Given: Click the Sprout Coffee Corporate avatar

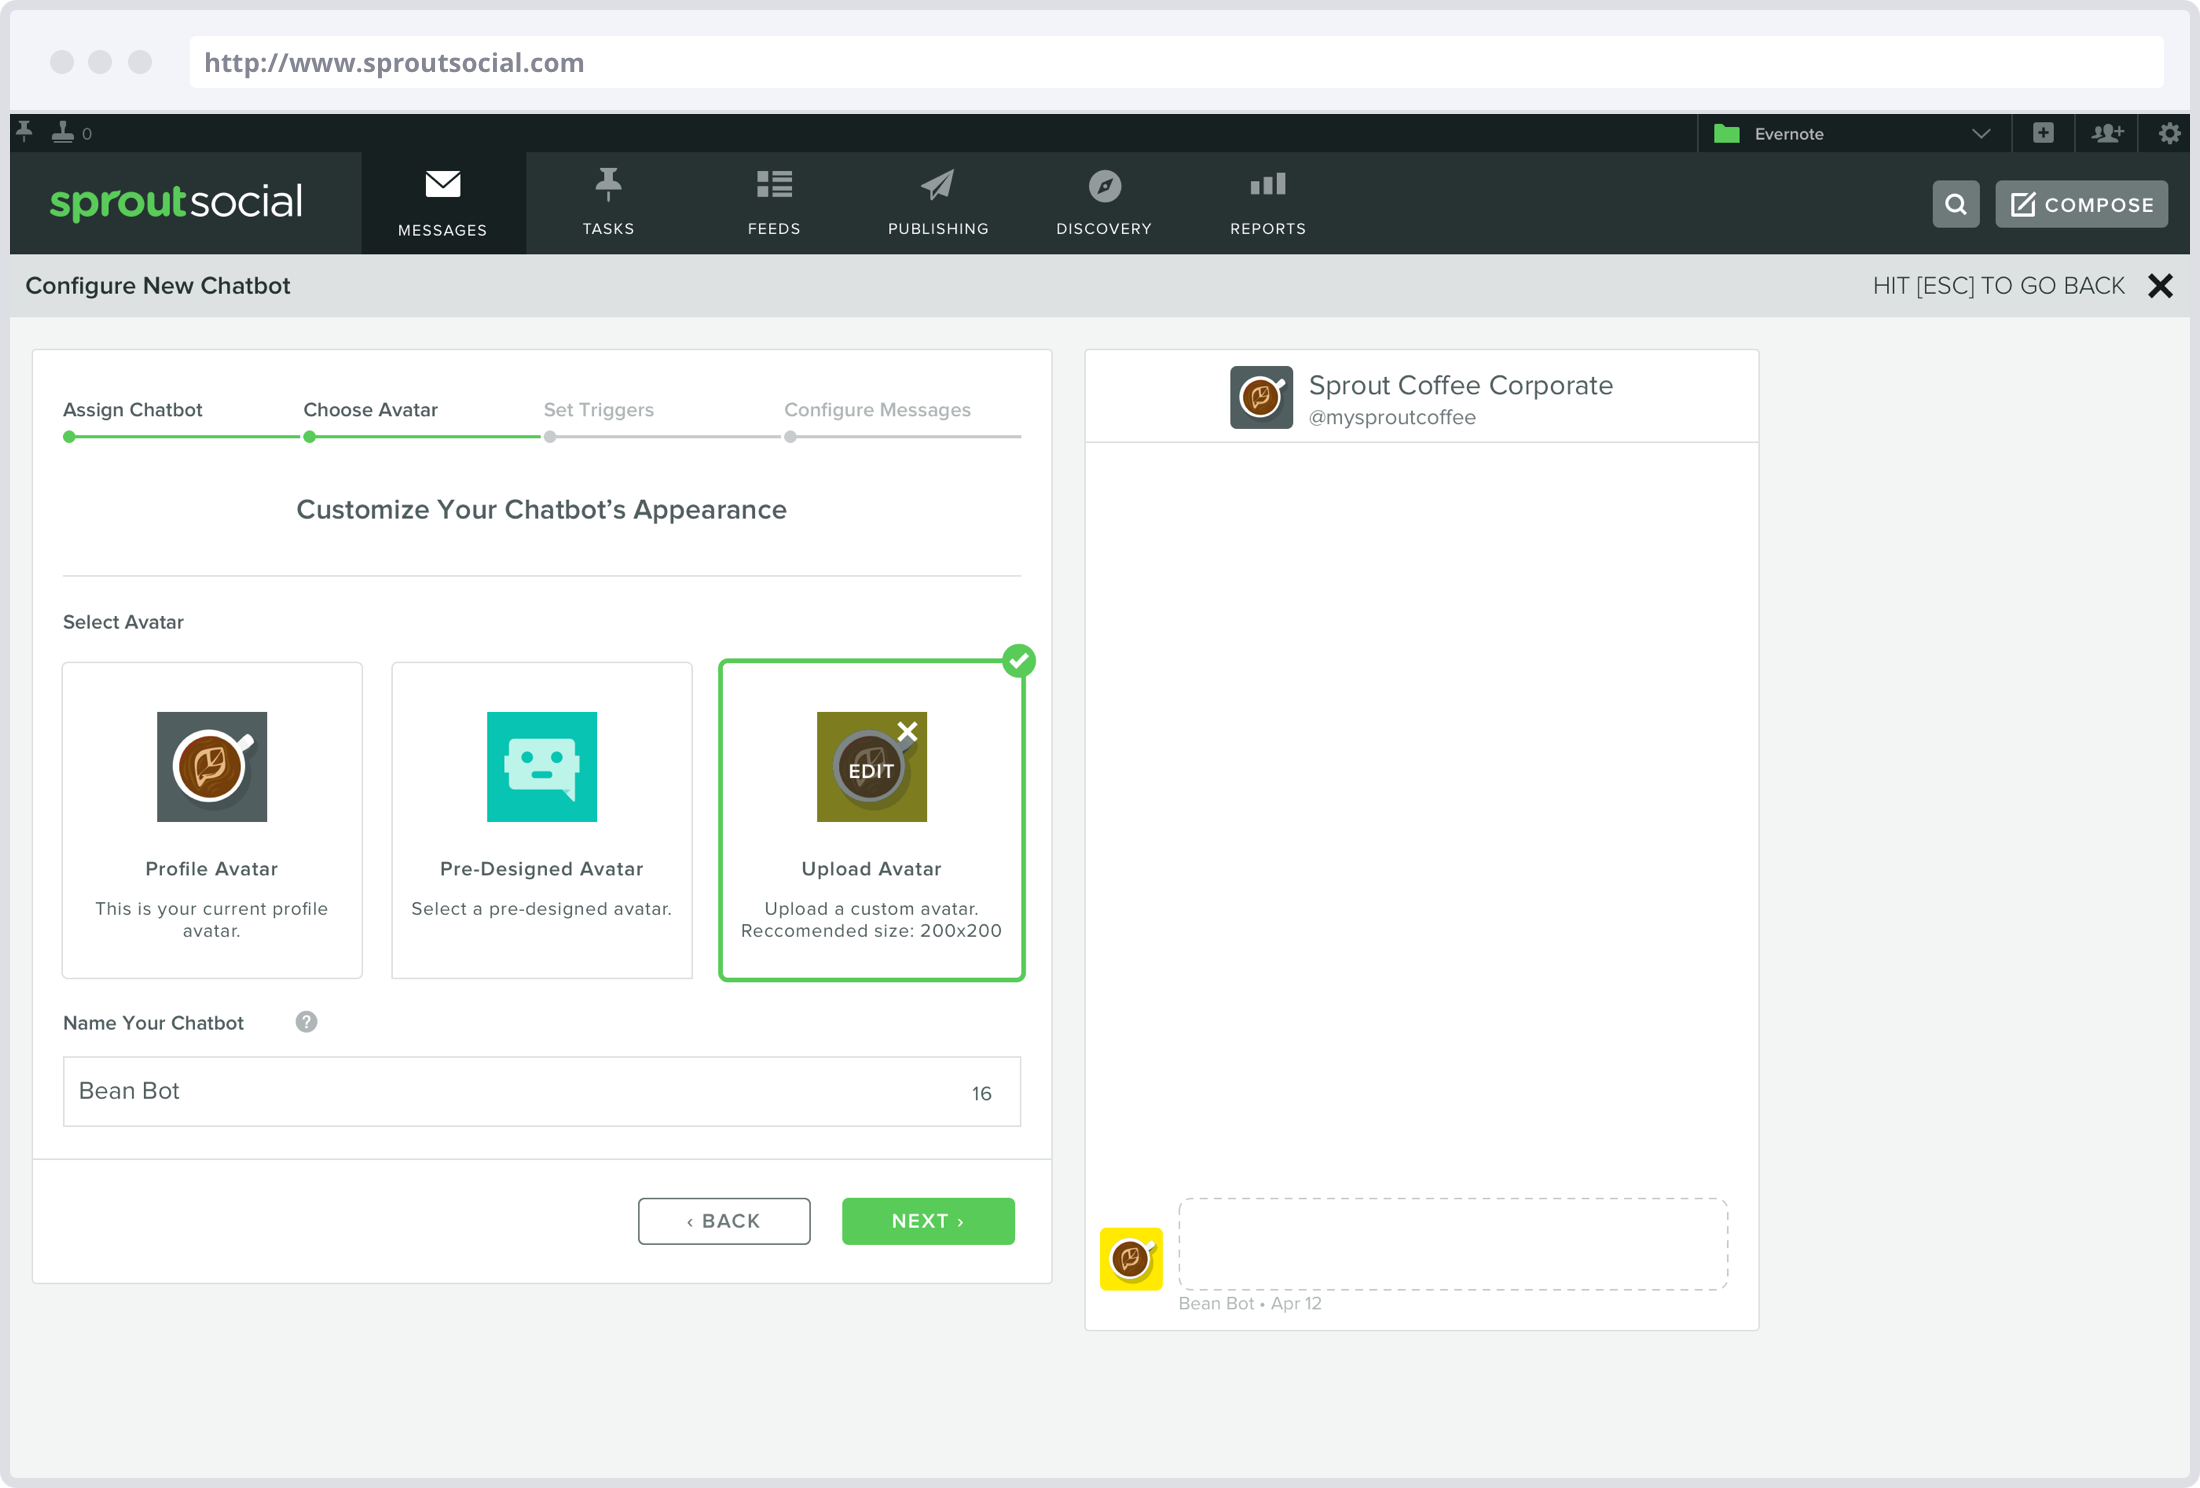Looking at the screenshot, I should pyautogui.click(x=1261, y=397).
